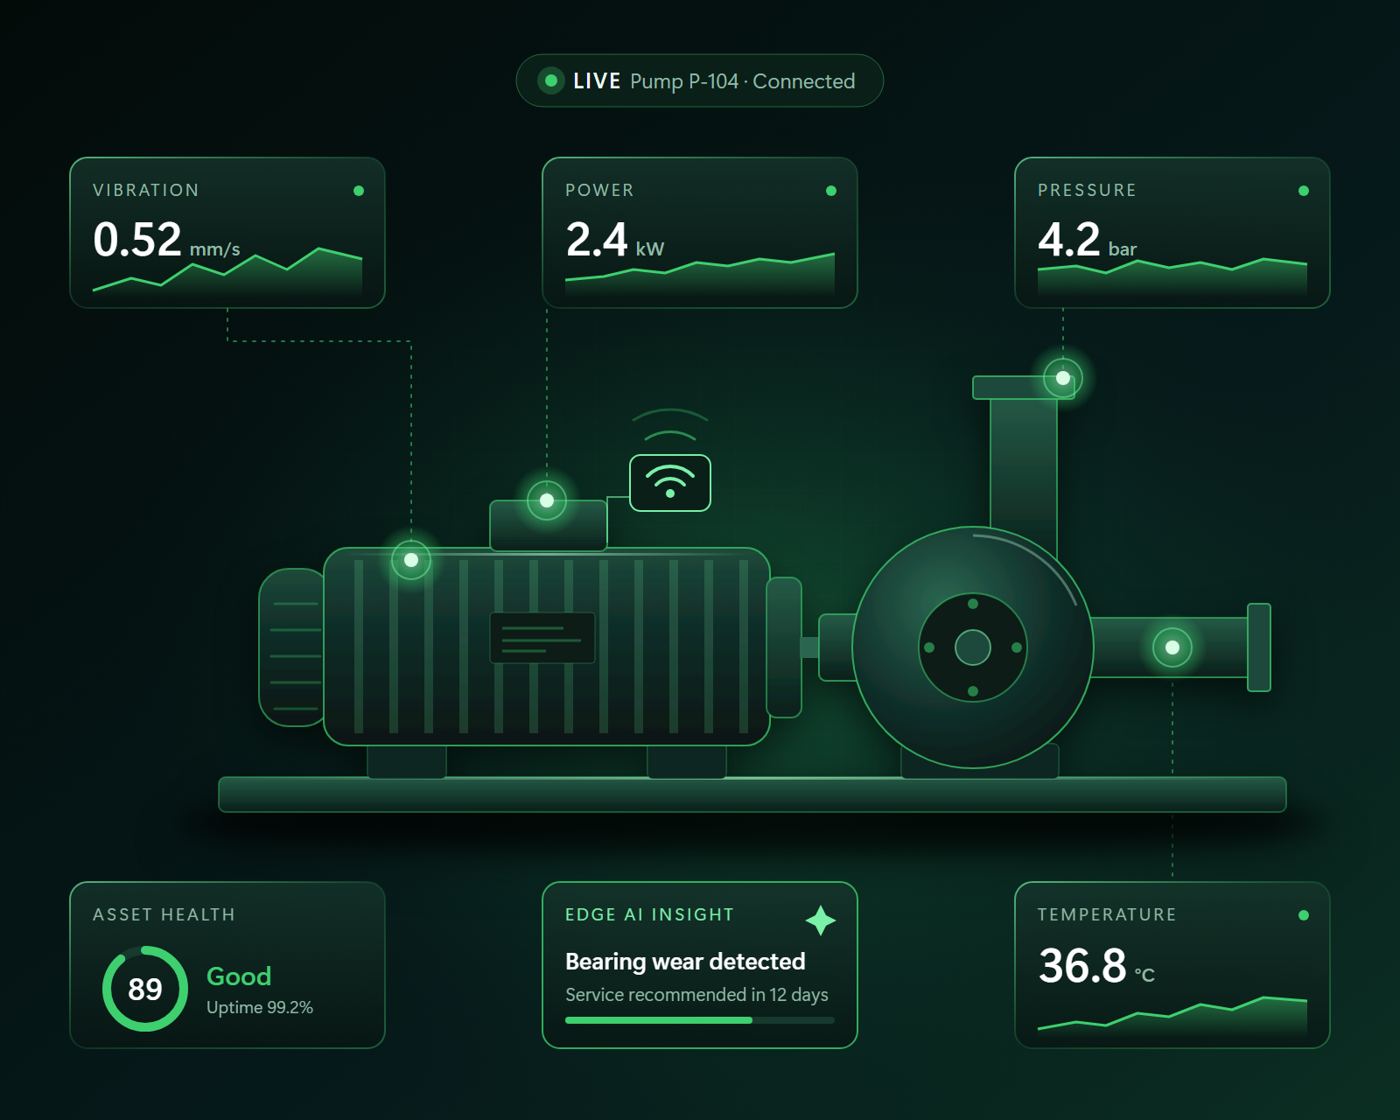Click the POWER card title

pos(600,190)
